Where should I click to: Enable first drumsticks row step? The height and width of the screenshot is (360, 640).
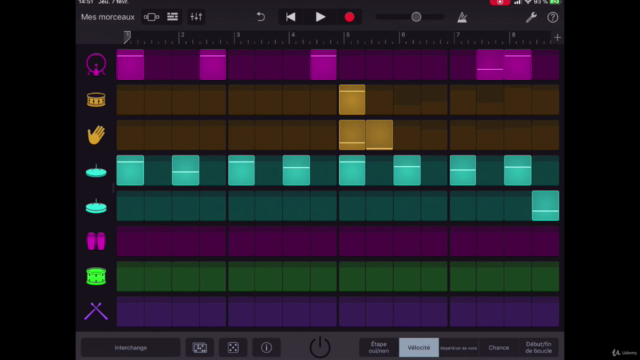click(x=130, y=311)
